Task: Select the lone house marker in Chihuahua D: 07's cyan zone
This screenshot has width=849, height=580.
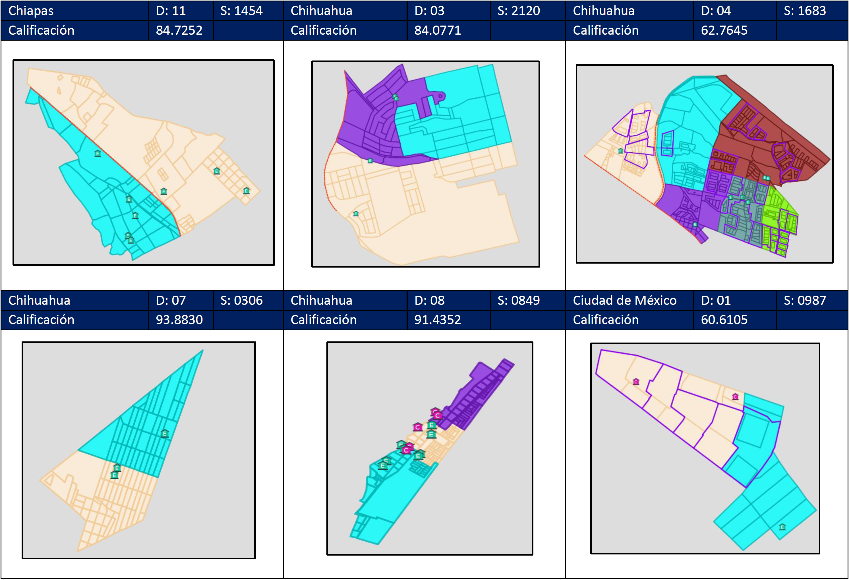Action: [165, 433]
